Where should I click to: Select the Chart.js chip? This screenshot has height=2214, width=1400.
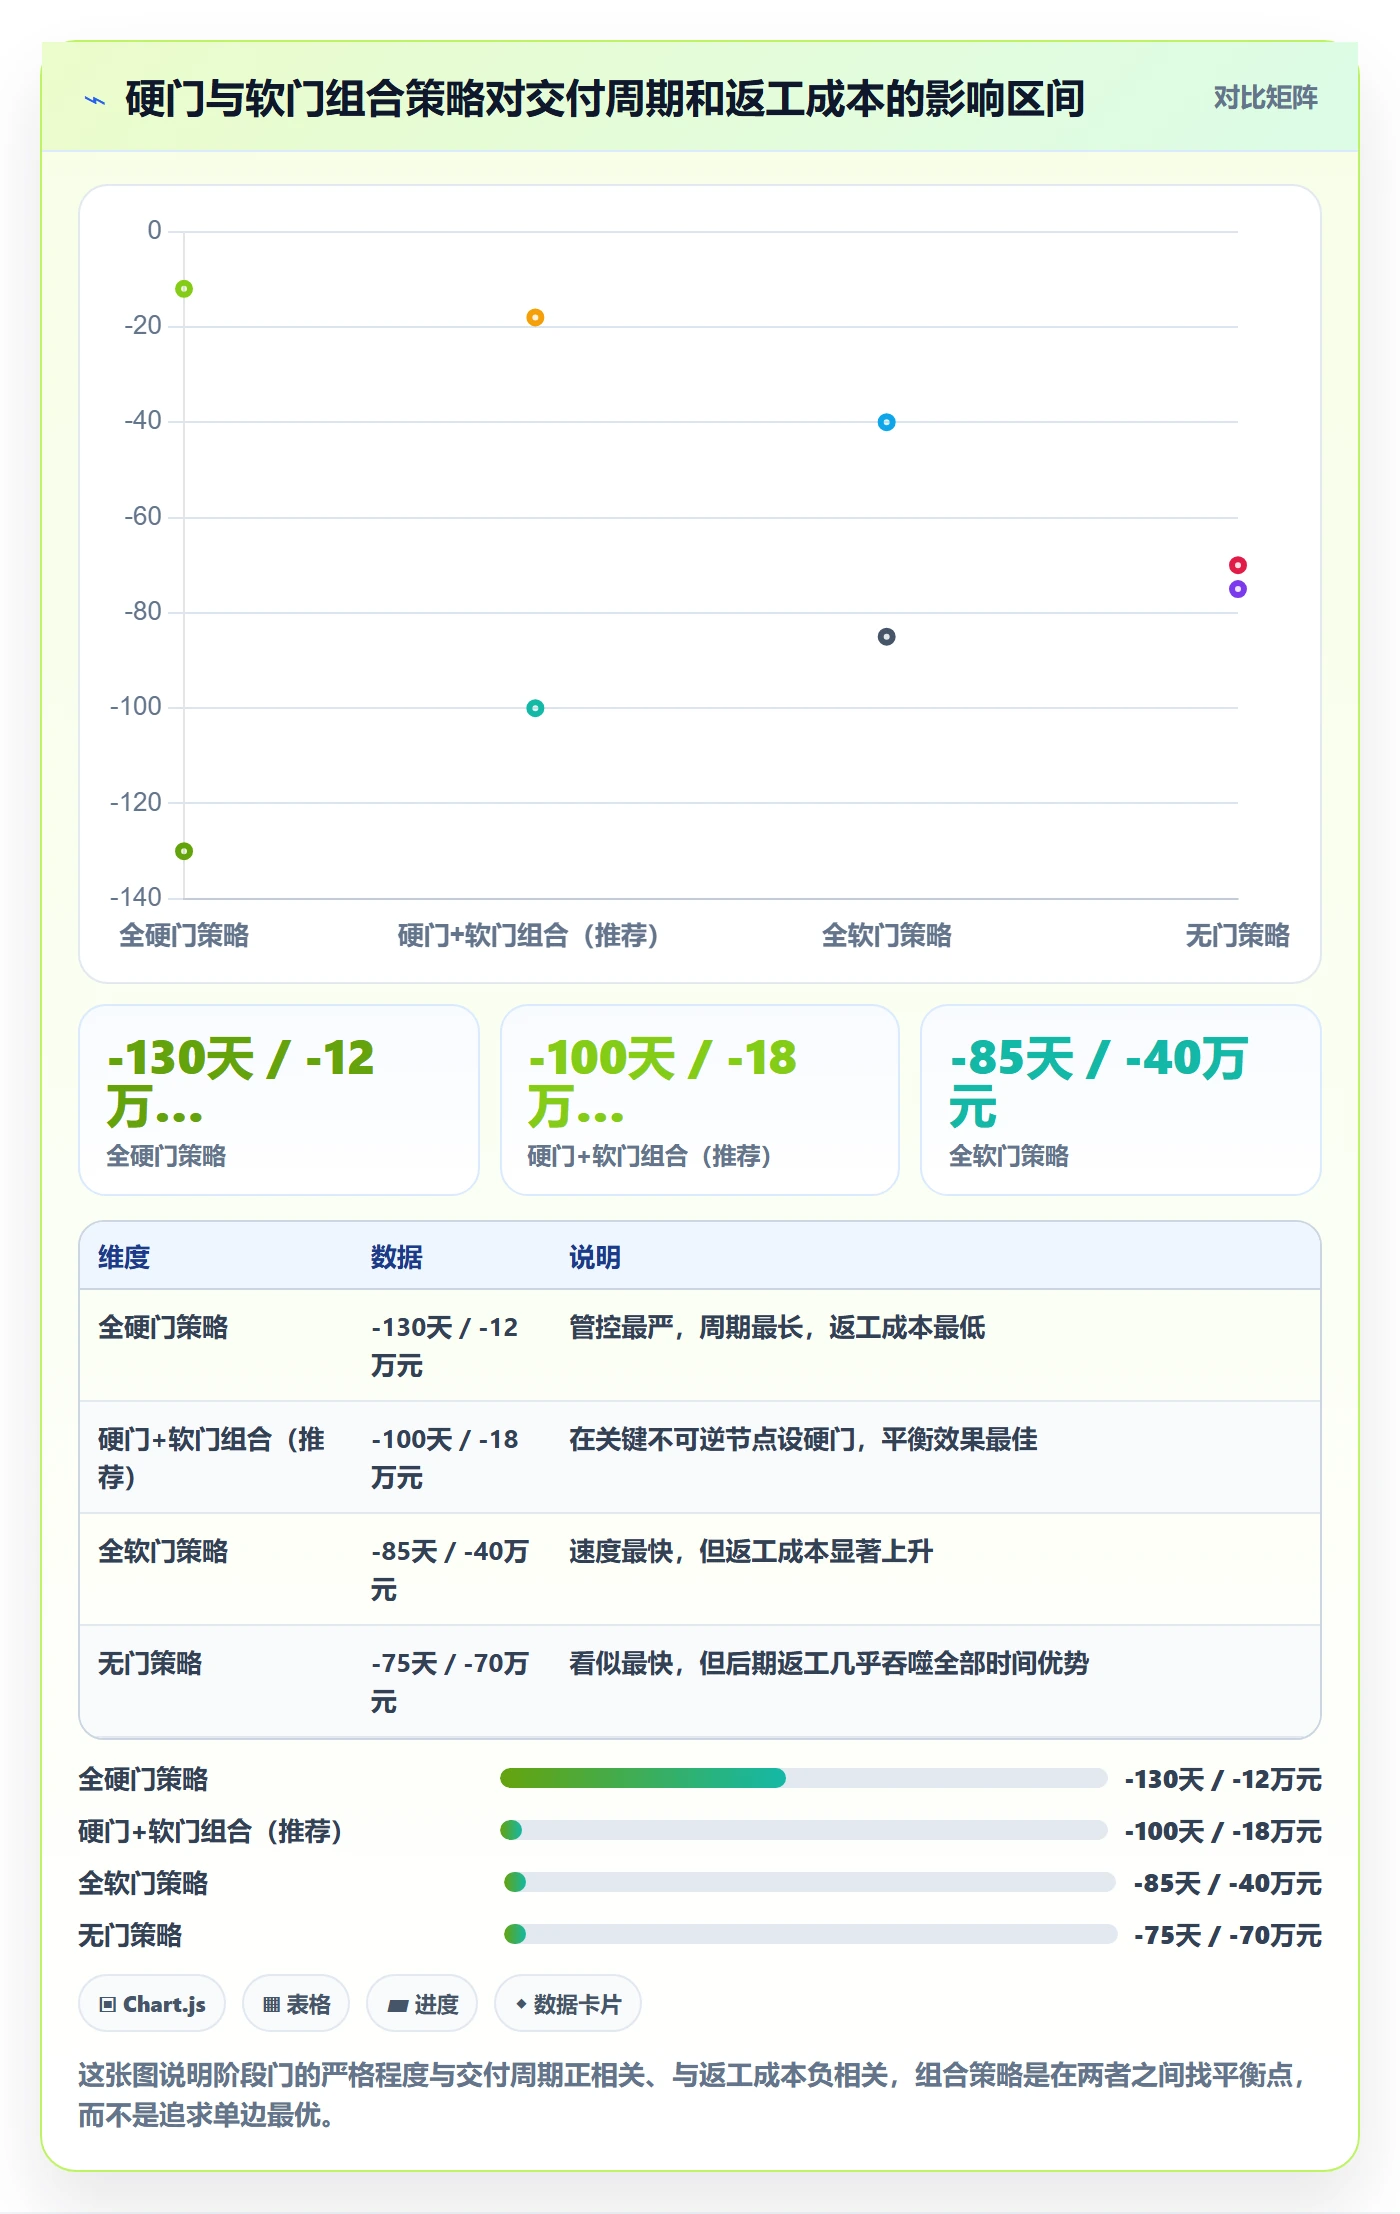click(x=152, y=2004)
